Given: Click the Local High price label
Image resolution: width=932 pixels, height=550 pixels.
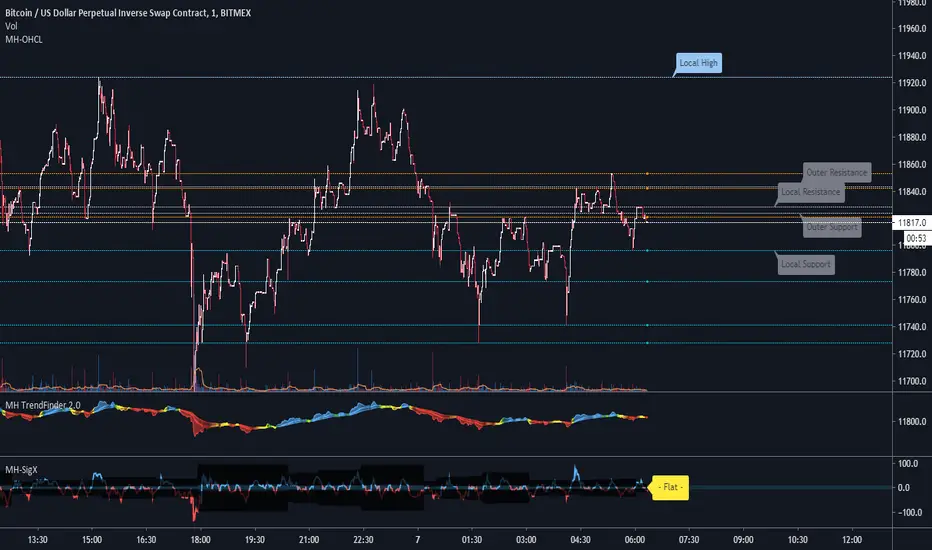Looking at the screenshot, I should (698, 64).
